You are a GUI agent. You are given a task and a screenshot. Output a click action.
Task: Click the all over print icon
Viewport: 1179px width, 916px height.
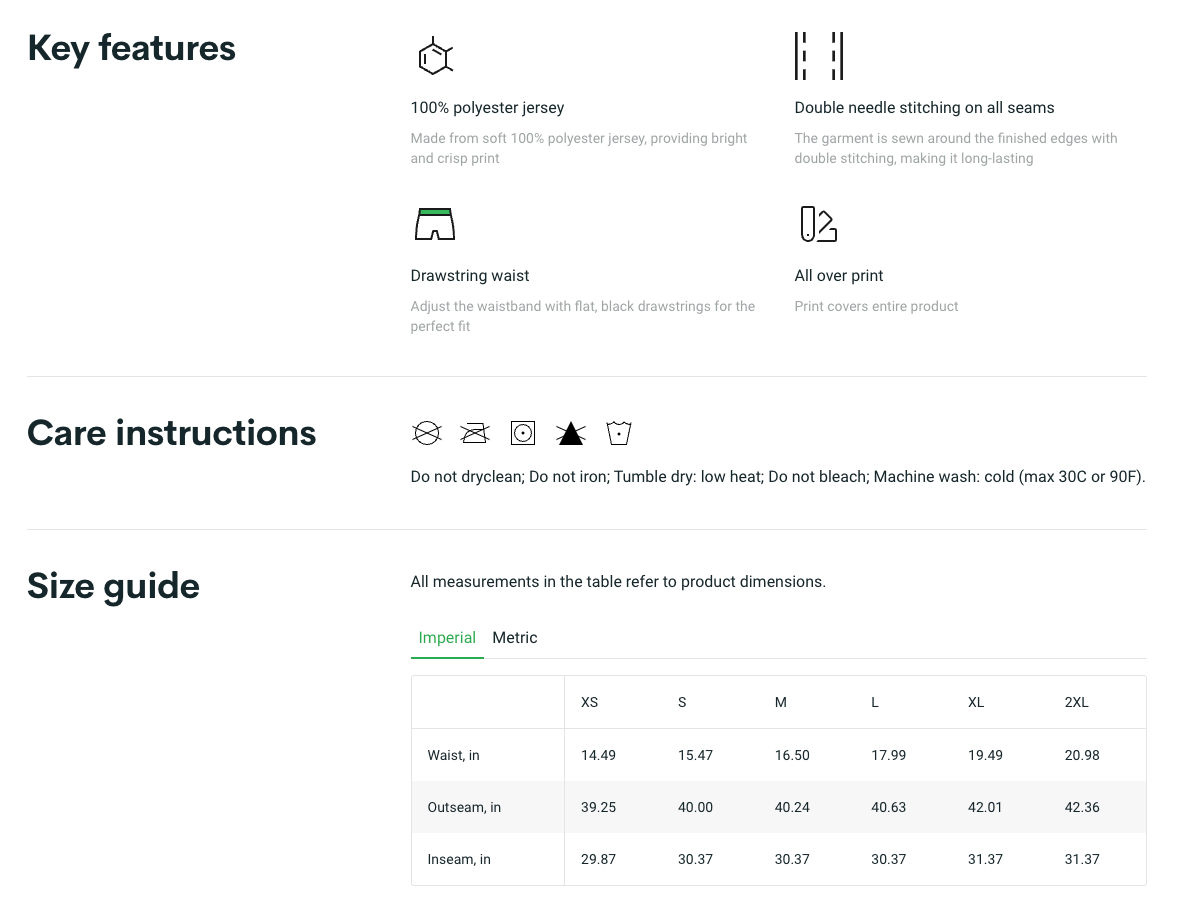click(x=818, y=224)
